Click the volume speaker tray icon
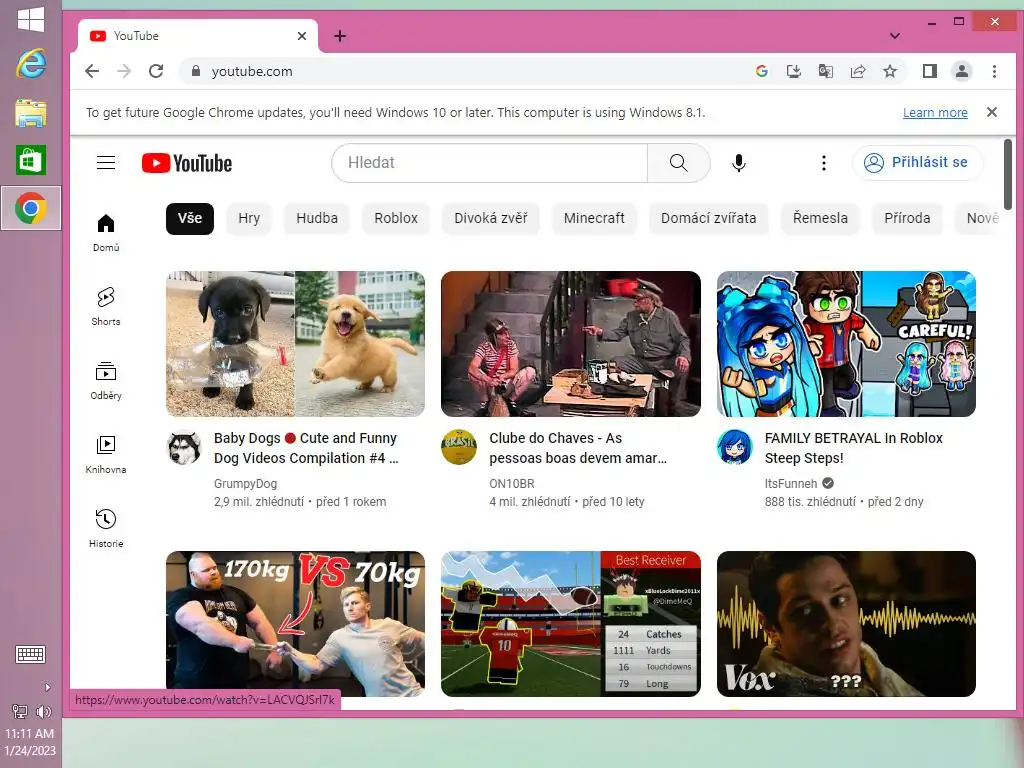Image resolution: width=1024 pixels, height=768 pixels. 44,712
